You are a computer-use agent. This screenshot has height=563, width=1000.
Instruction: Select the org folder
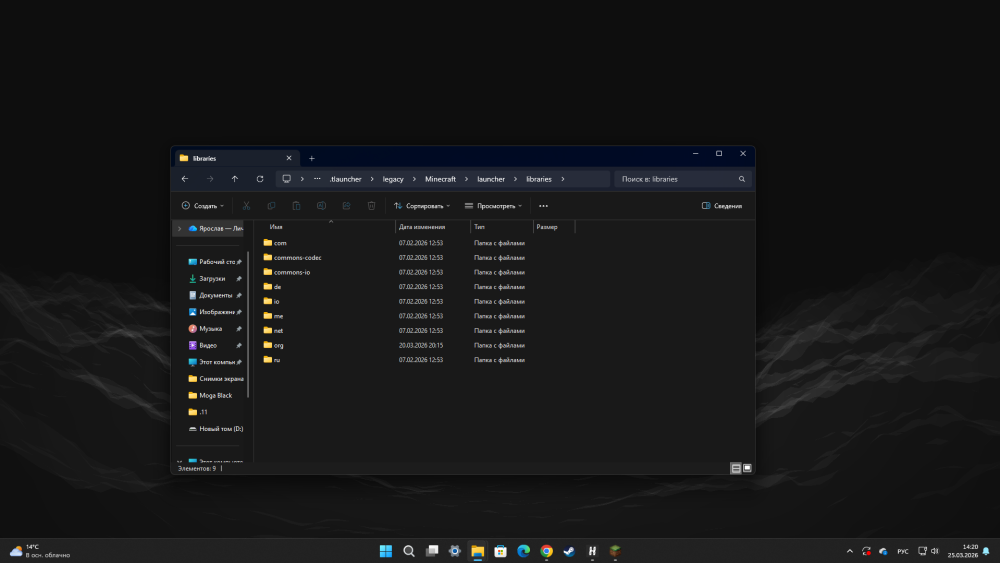point(278,346)
